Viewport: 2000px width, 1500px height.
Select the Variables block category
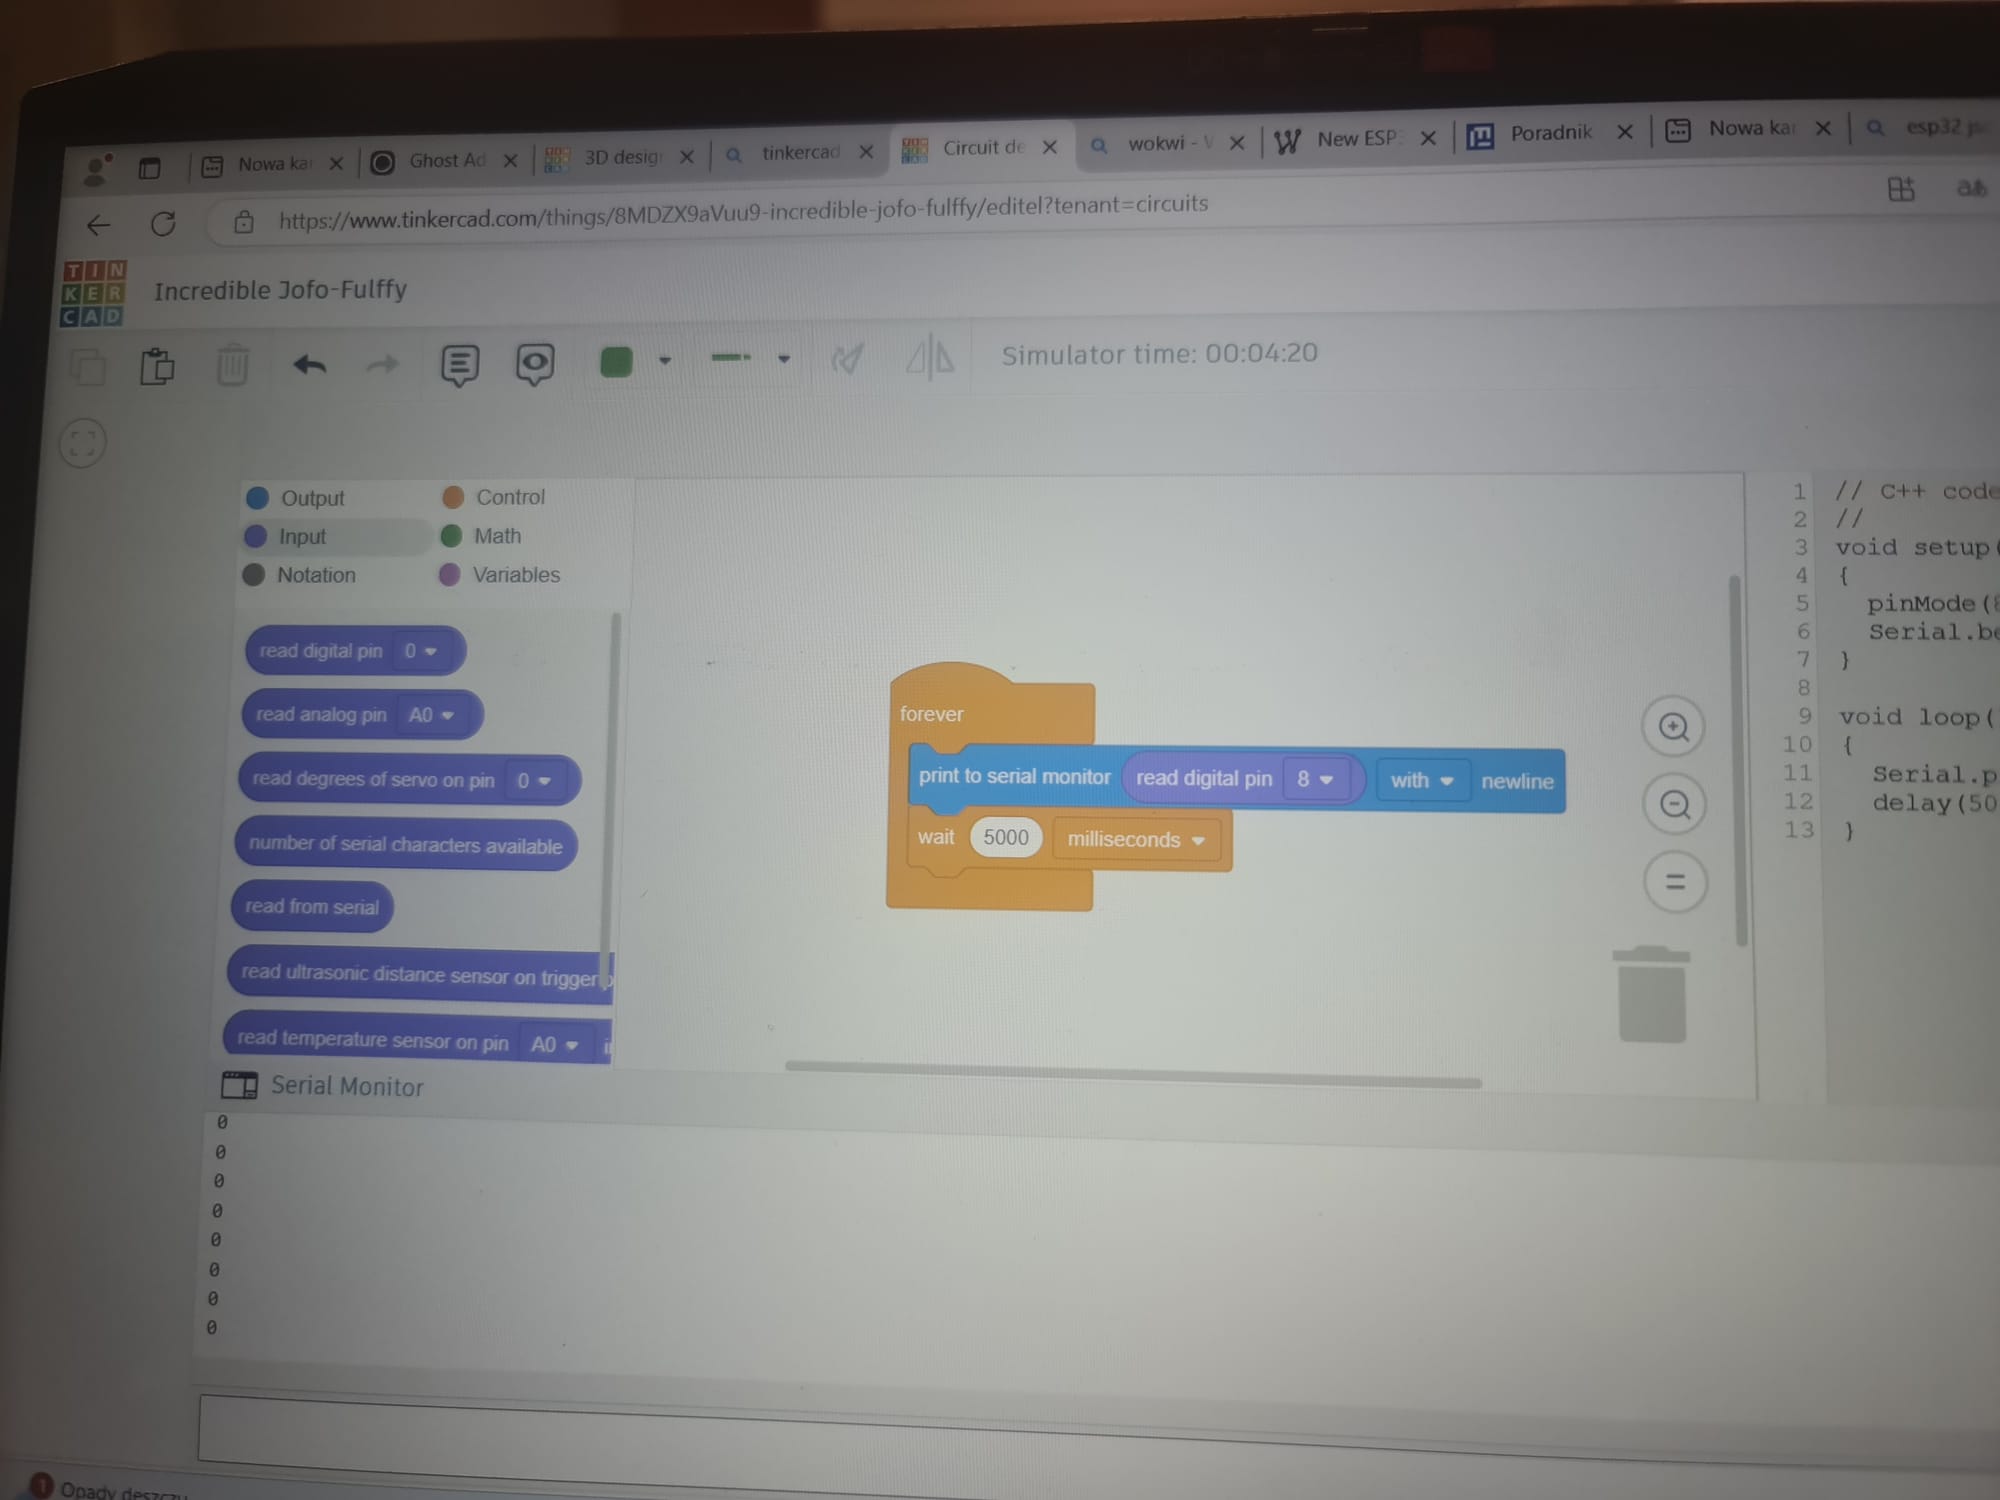pos(500,575)
